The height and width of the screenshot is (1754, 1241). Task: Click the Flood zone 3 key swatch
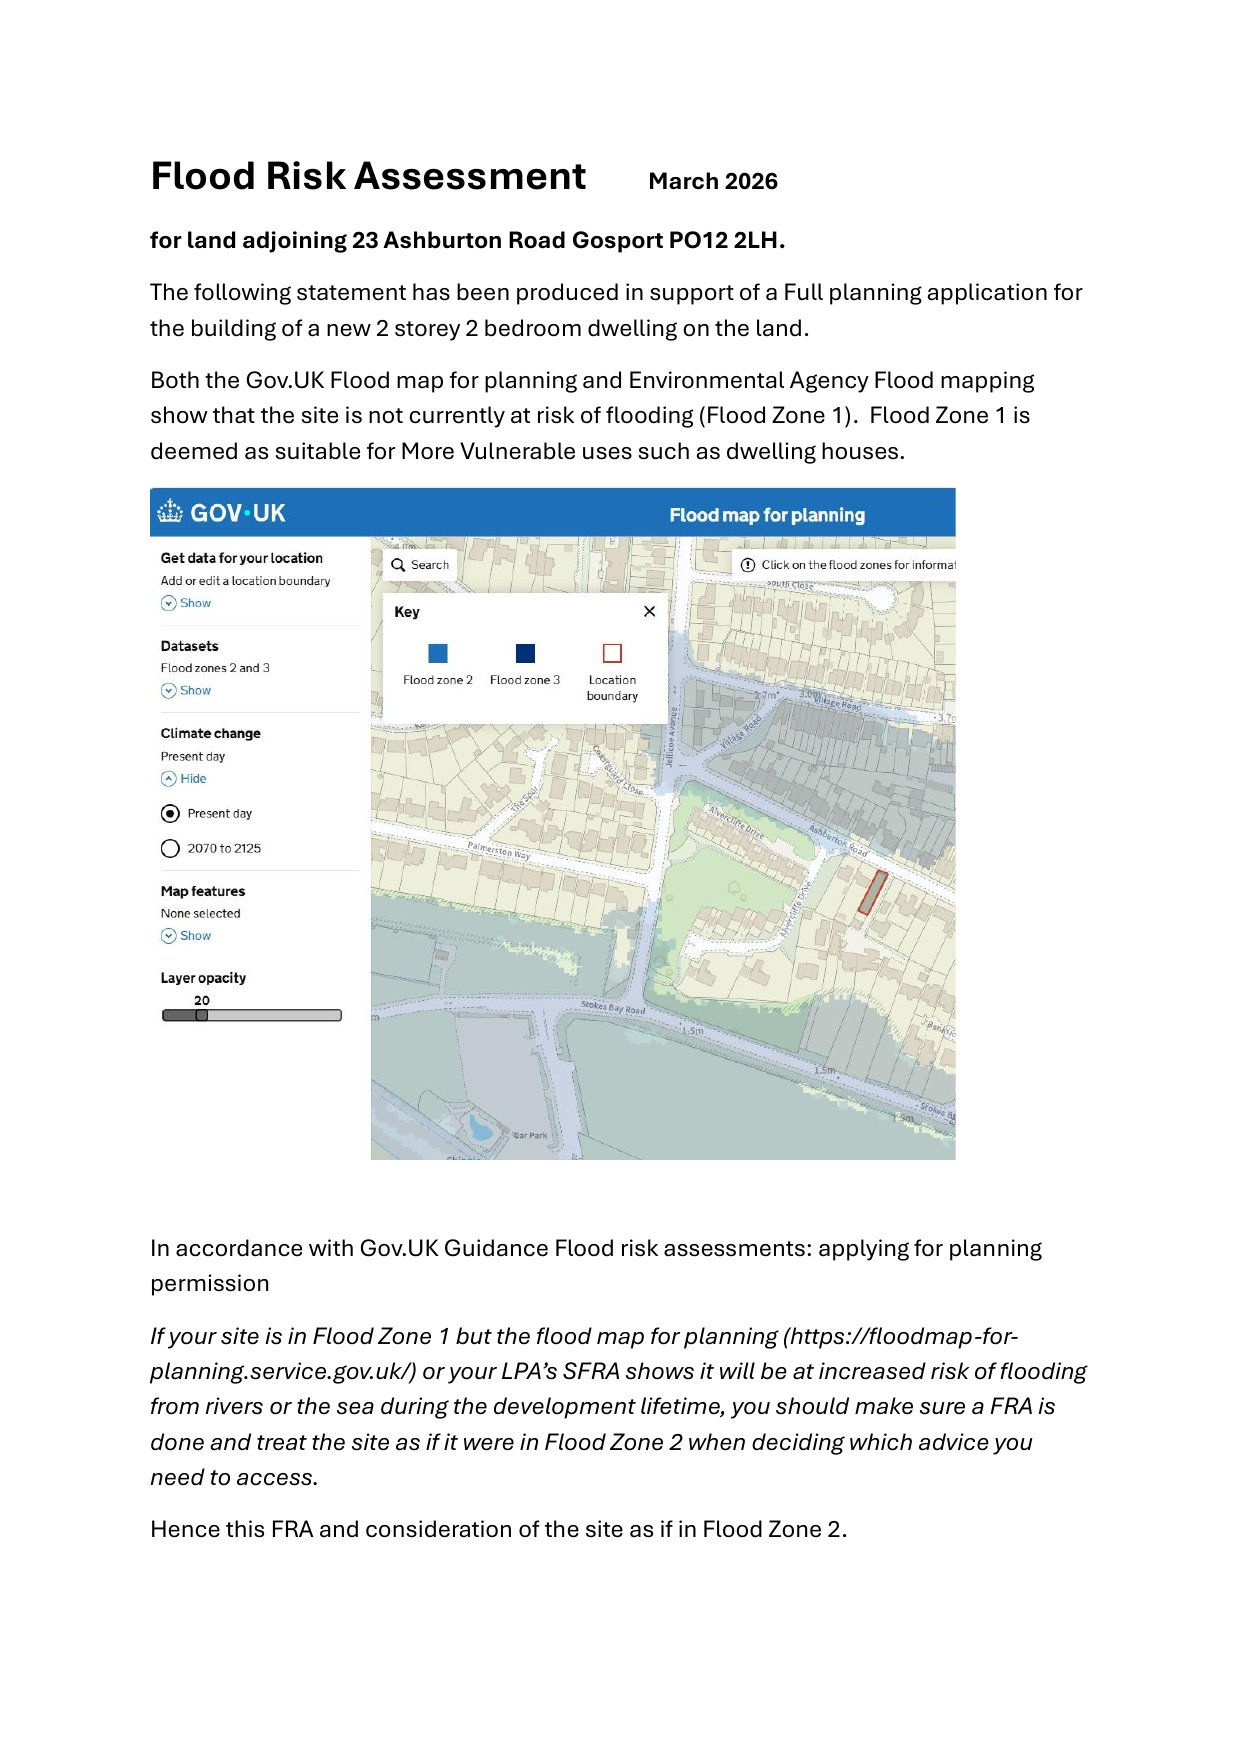point(525,653)
